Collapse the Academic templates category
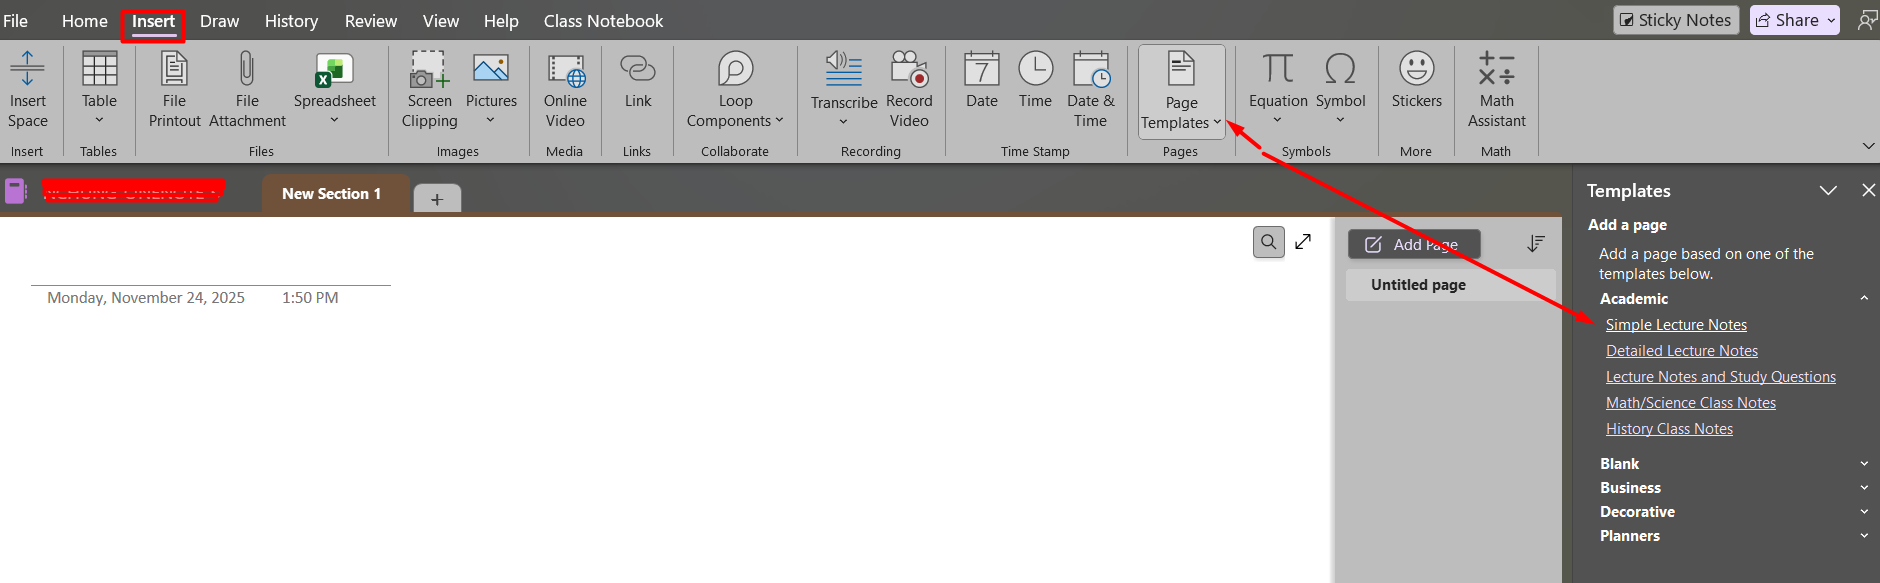This screenshot has height=583, width=1880. point(1864,299)
